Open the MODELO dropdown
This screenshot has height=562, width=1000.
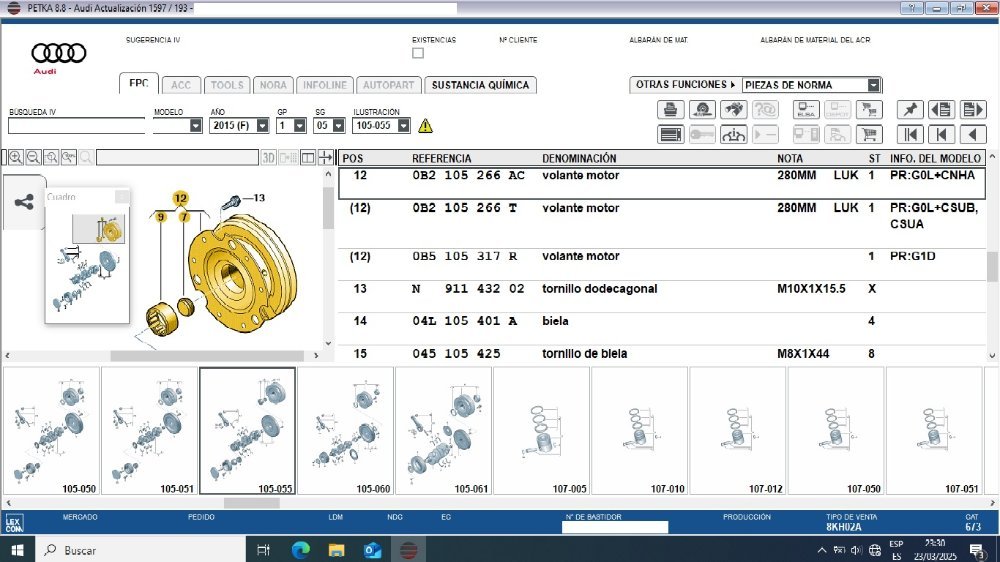196,126
